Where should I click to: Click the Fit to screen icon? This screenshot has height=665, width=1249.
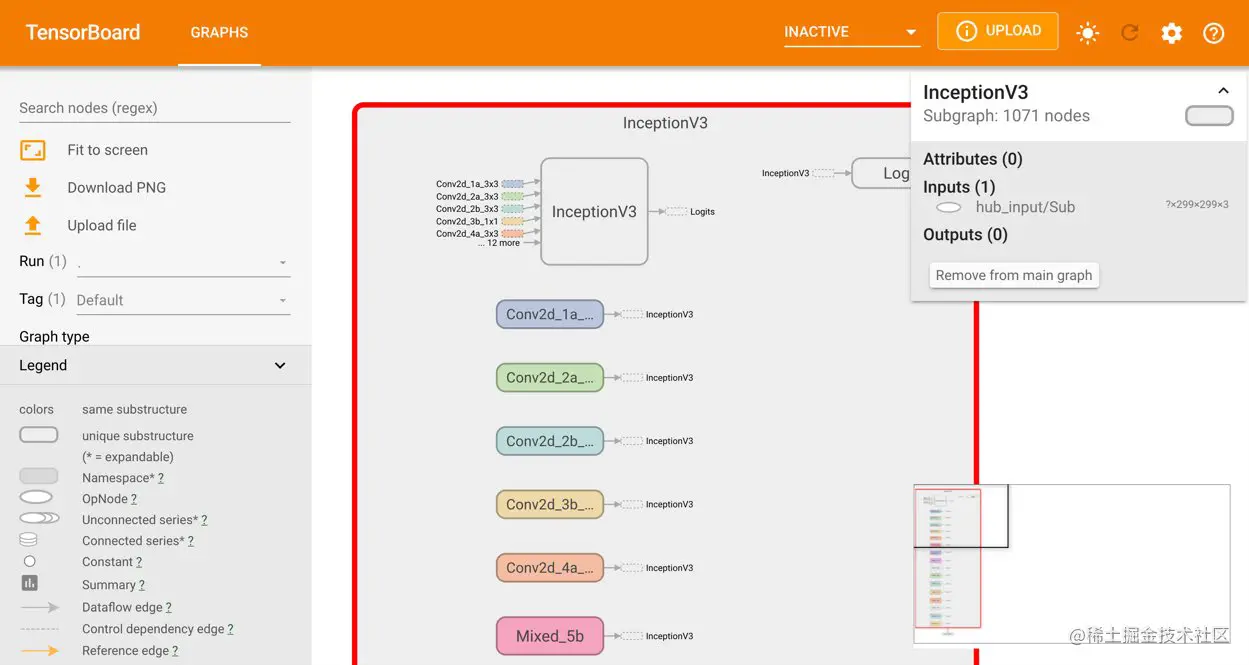click(33, 150)
